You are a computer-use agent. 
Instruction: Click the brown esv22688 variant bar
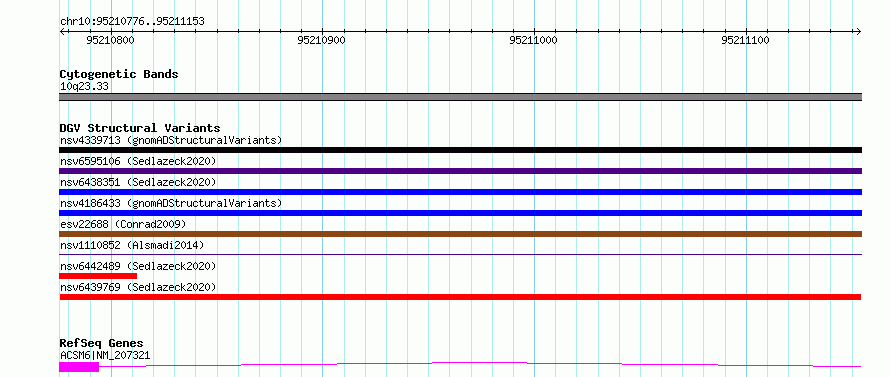point(460,234)
